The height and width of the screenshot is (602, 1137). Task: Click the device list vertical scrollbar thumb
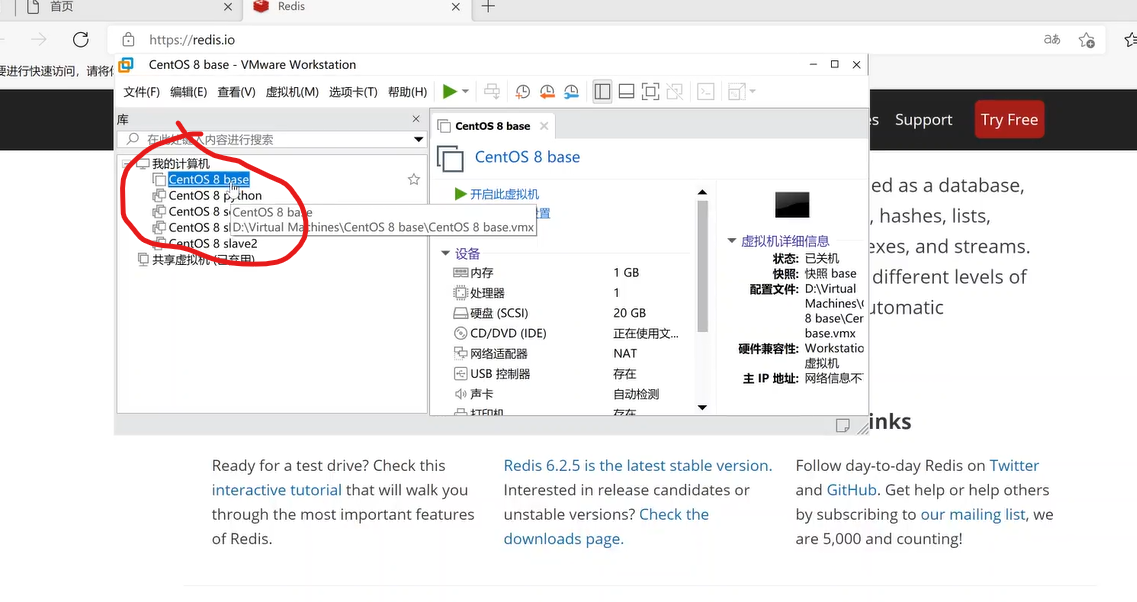pos(702,265)
